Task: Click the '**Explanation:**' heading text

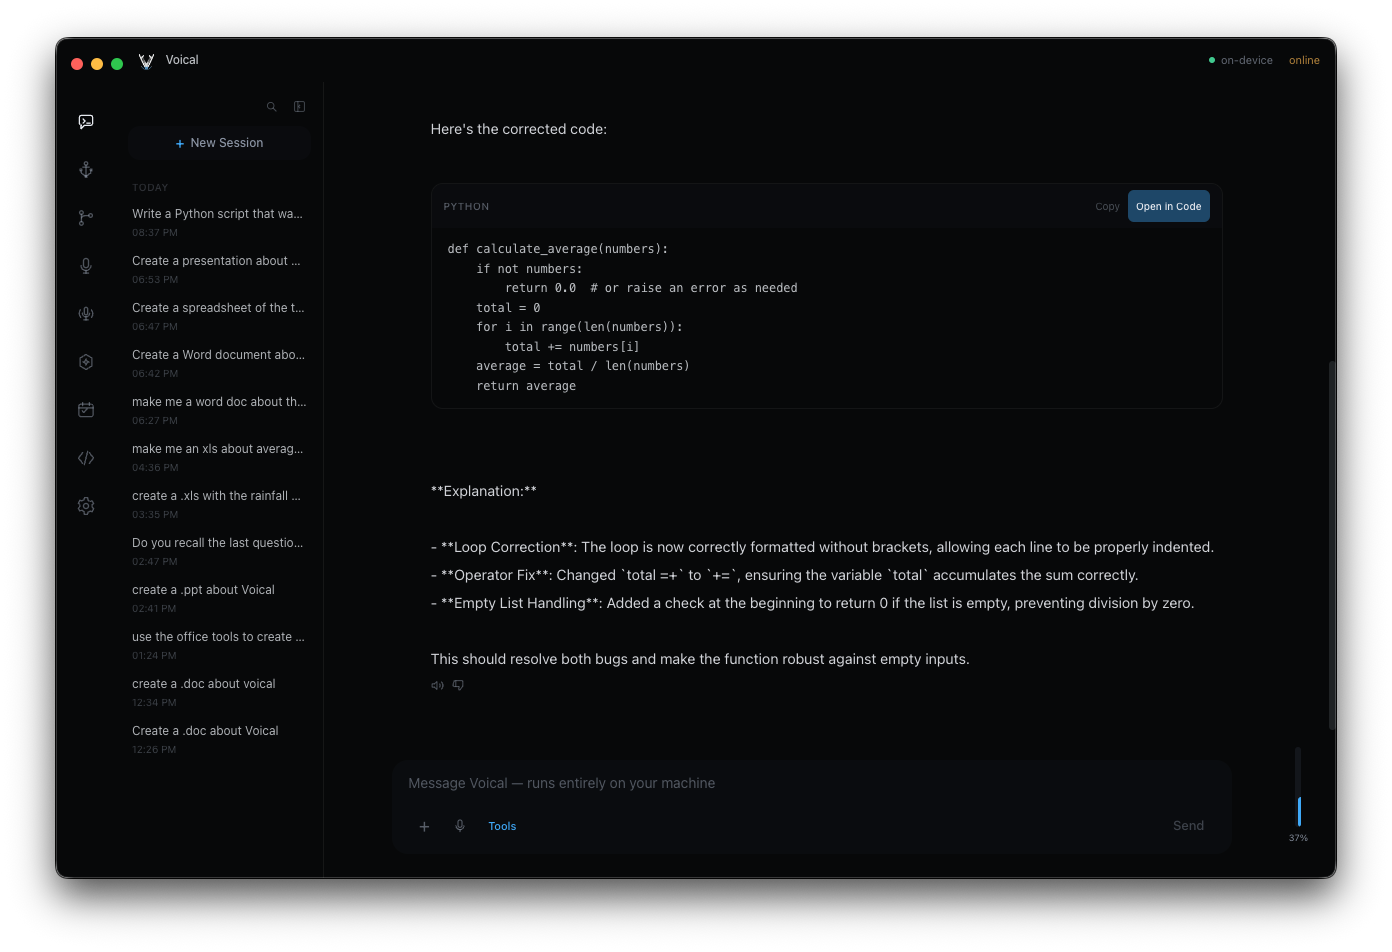Action: [x=484, y=491]
